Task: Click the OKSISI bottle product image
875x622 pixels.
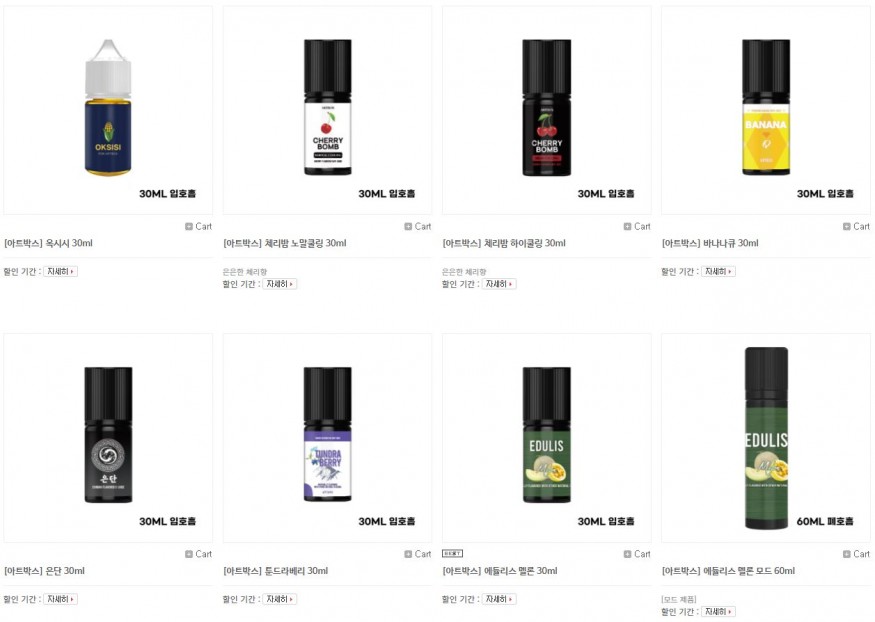Action: tap(108, 110)
